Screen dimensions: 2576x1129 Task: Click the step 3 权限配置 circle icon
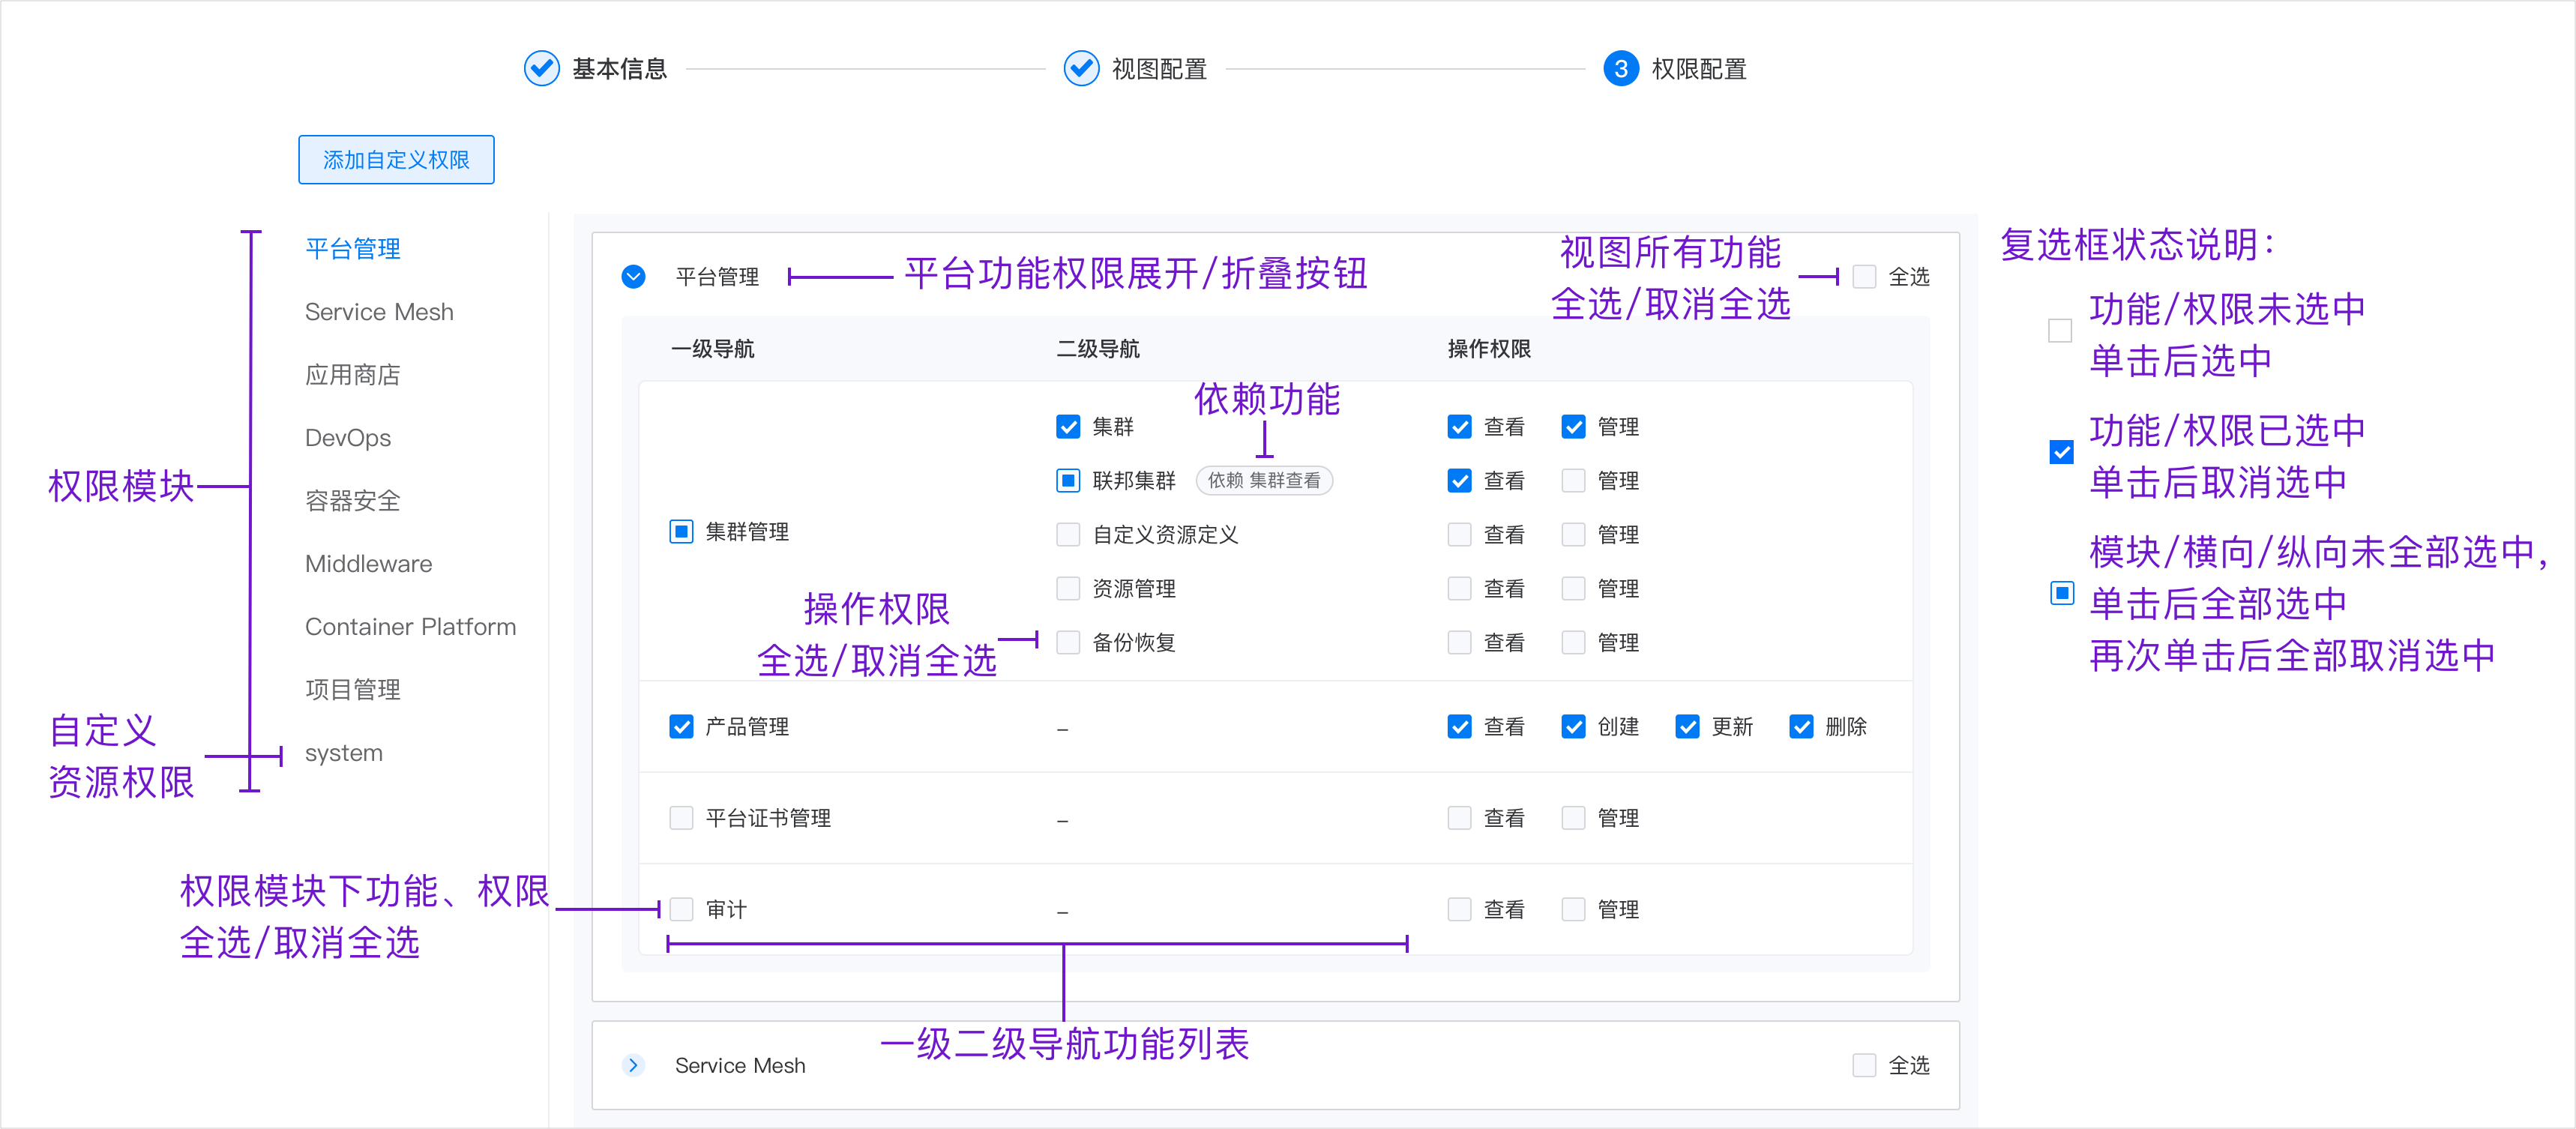click(1620, 68)
